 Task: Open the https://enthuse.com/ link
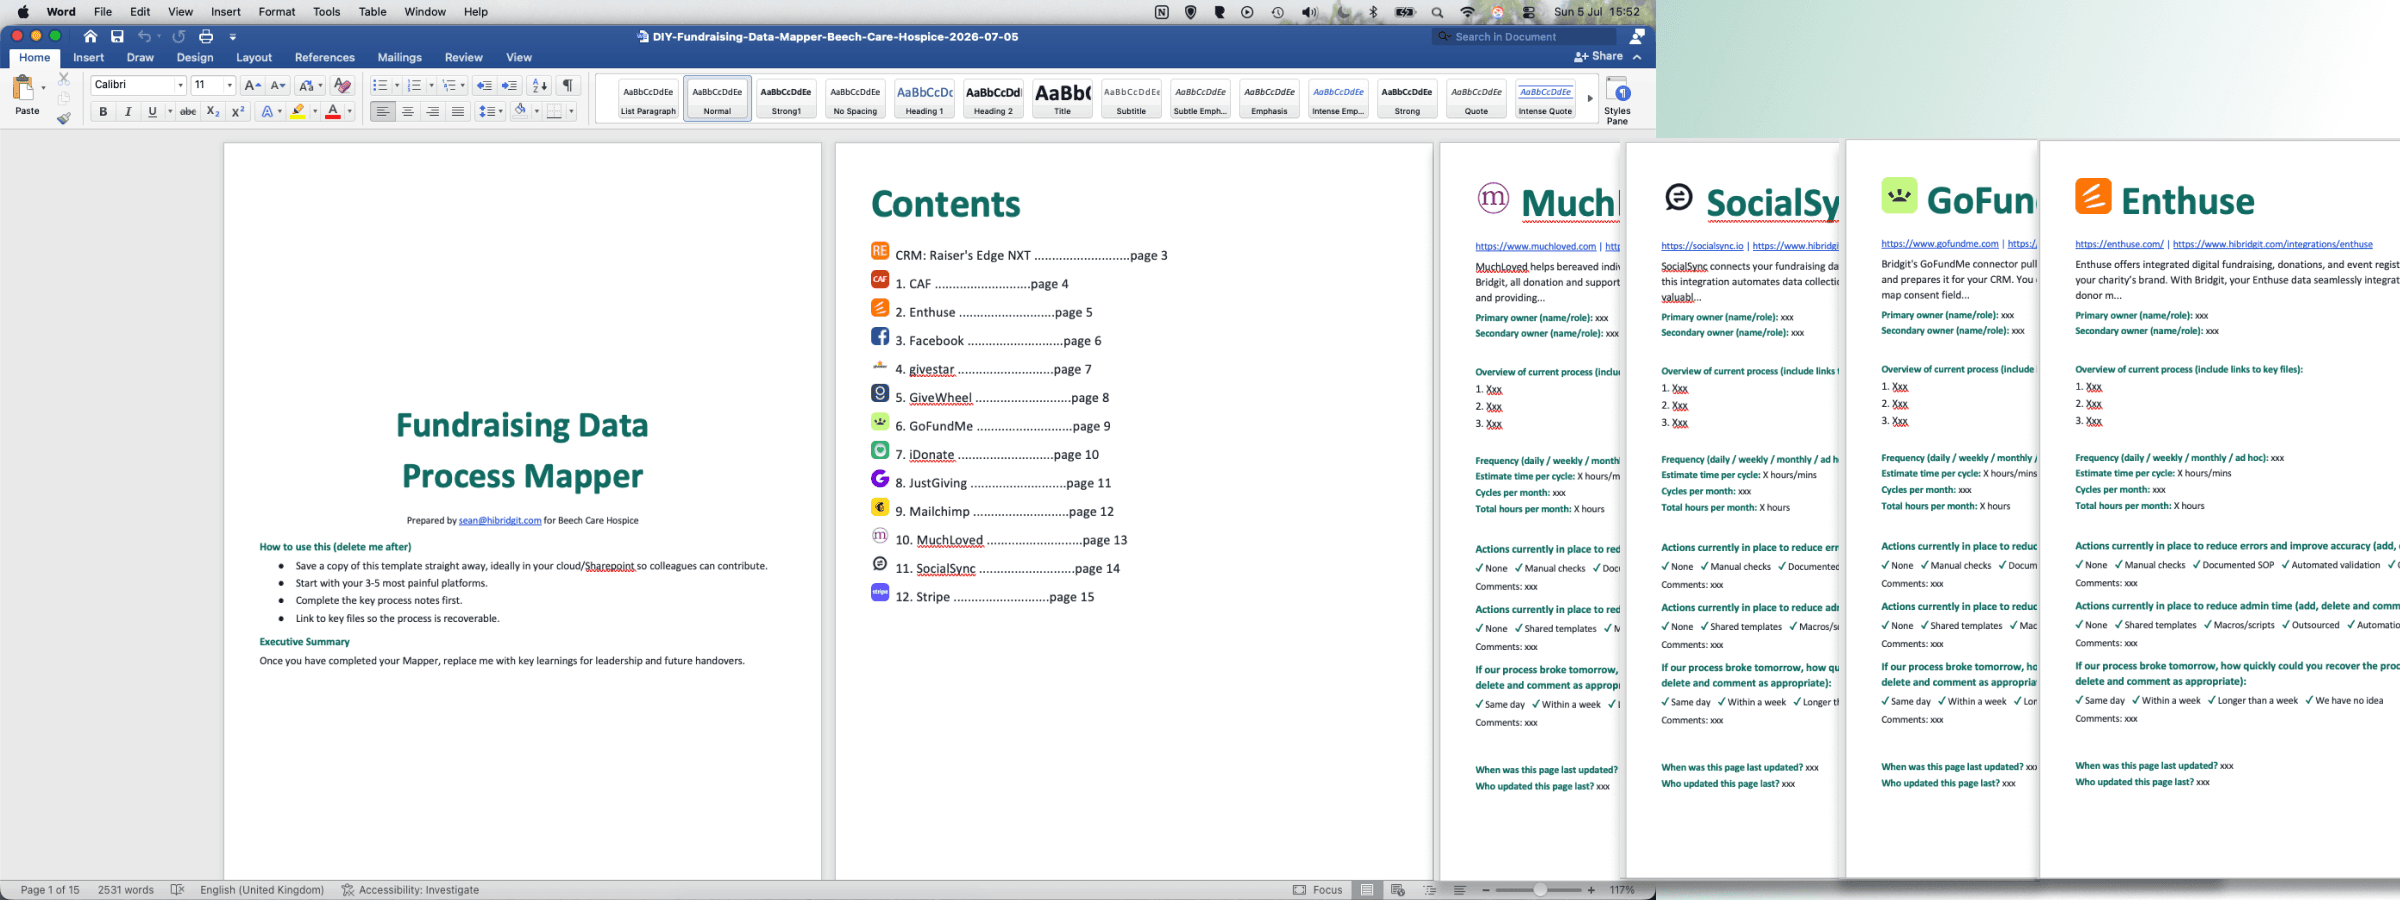[2119, 244]
